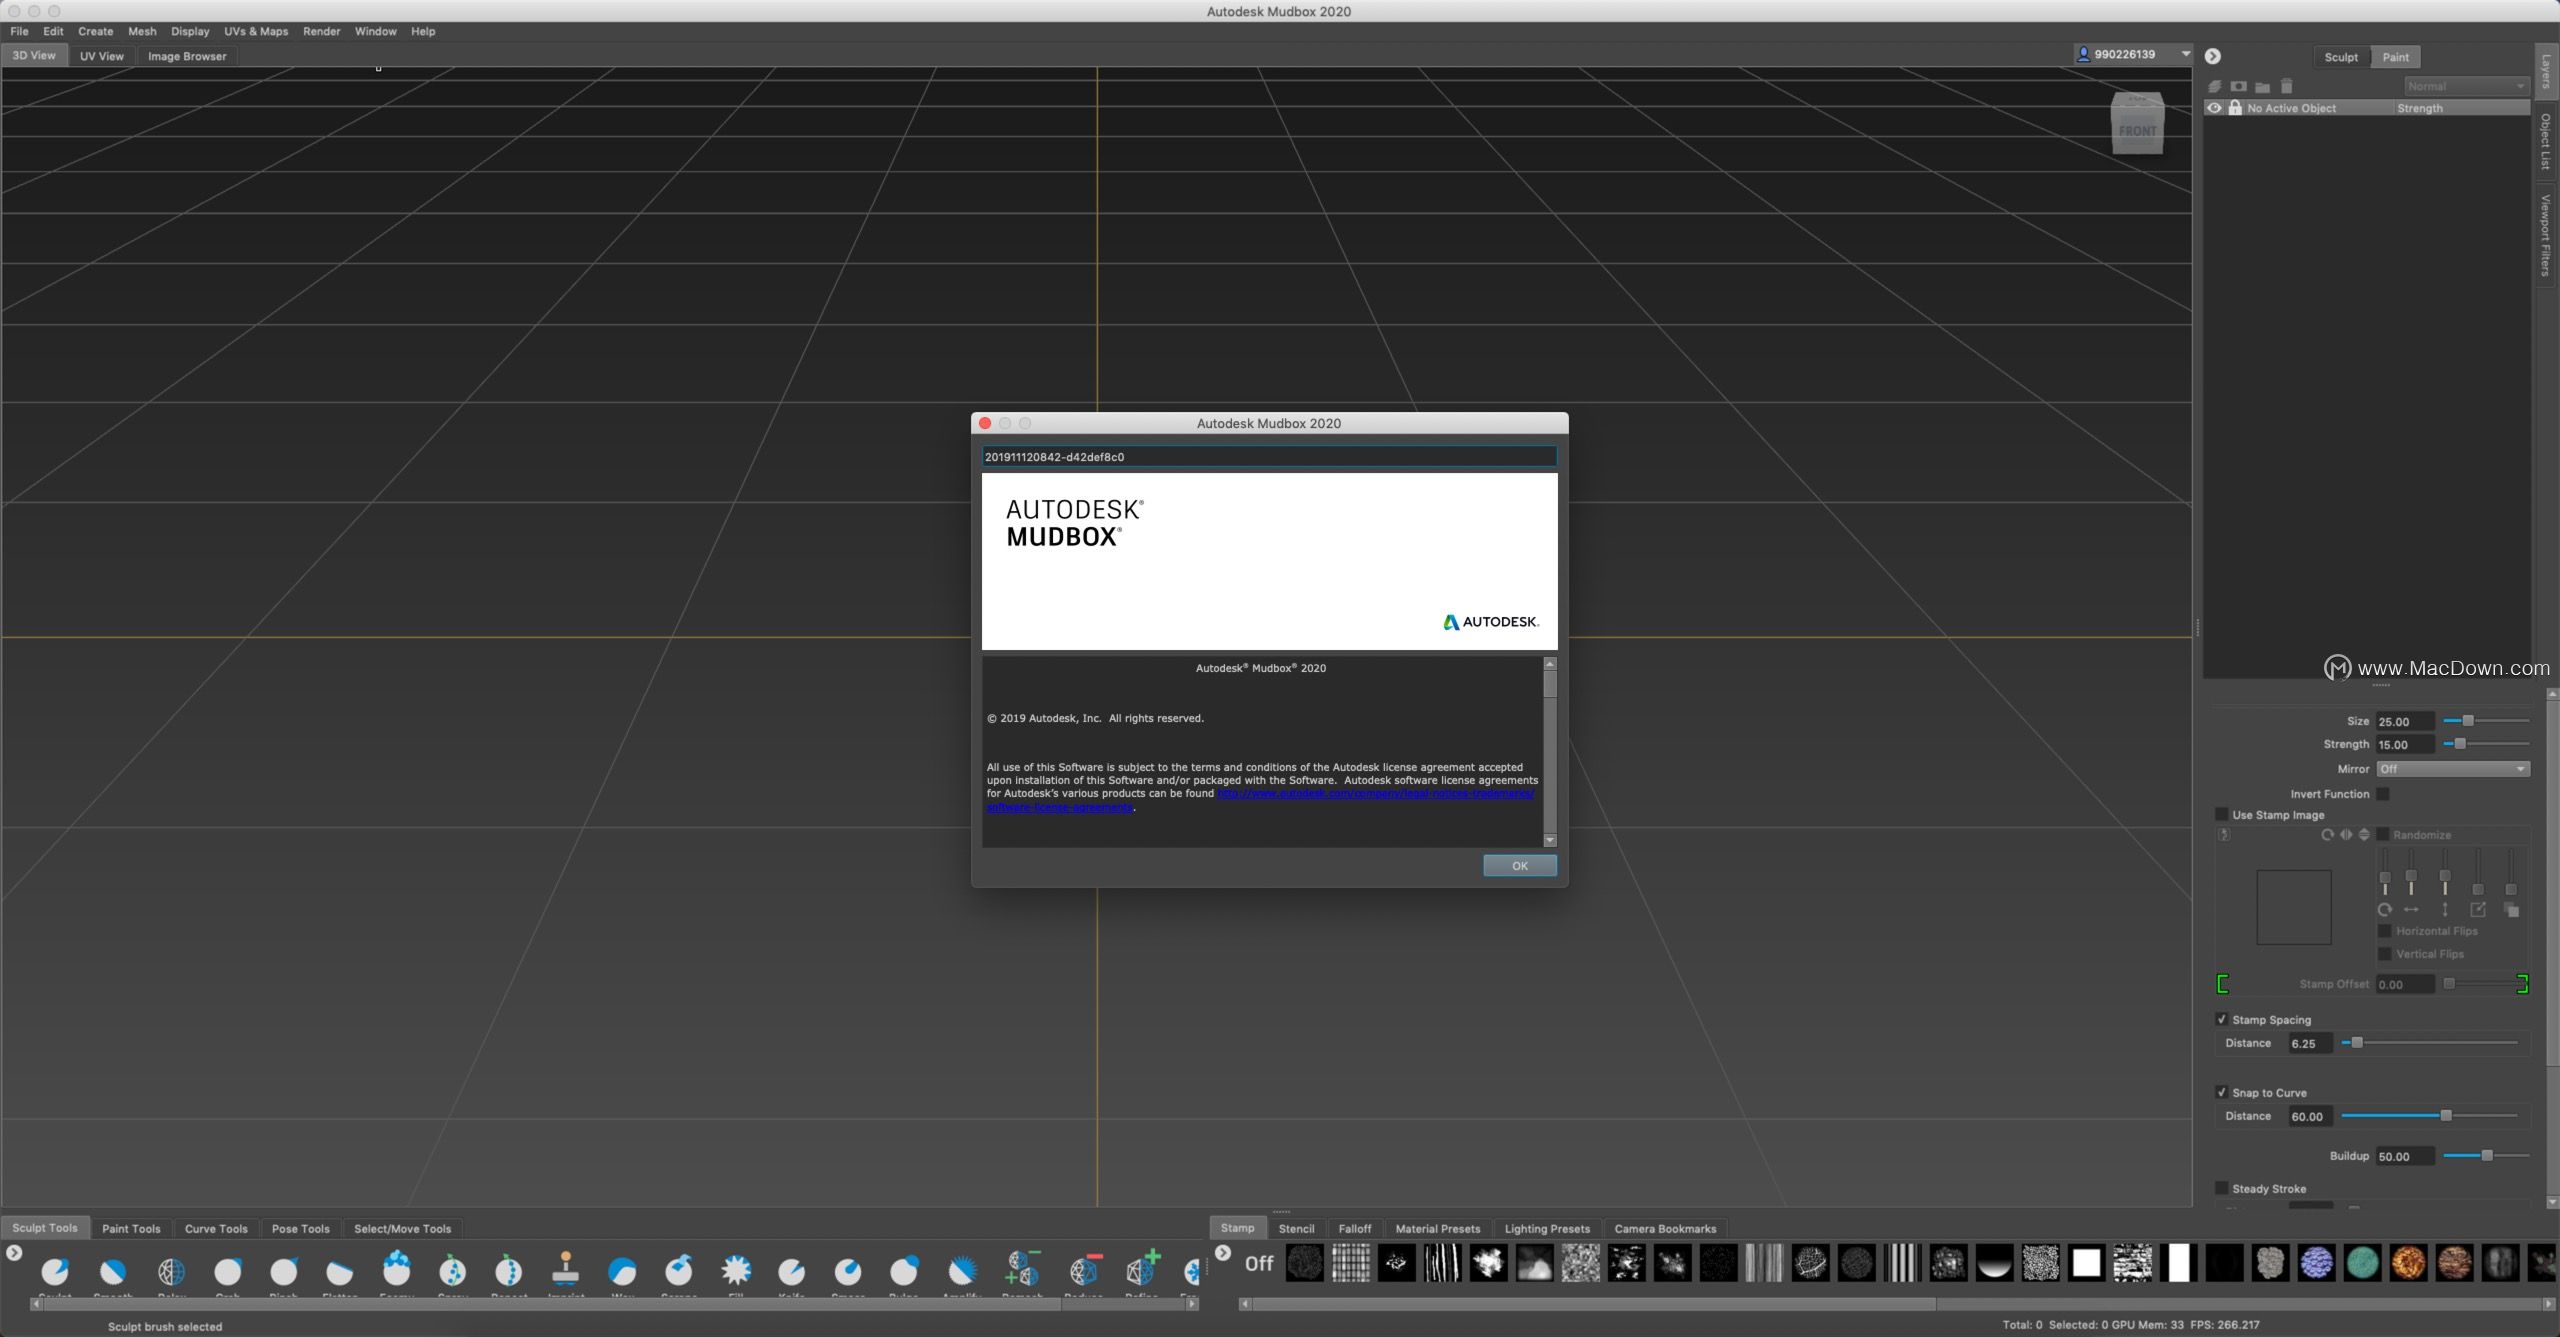Click the folder icon in Layers panel
Image resolution: width=2560 pixels, height=1337 pixels.
point(2262,87)
